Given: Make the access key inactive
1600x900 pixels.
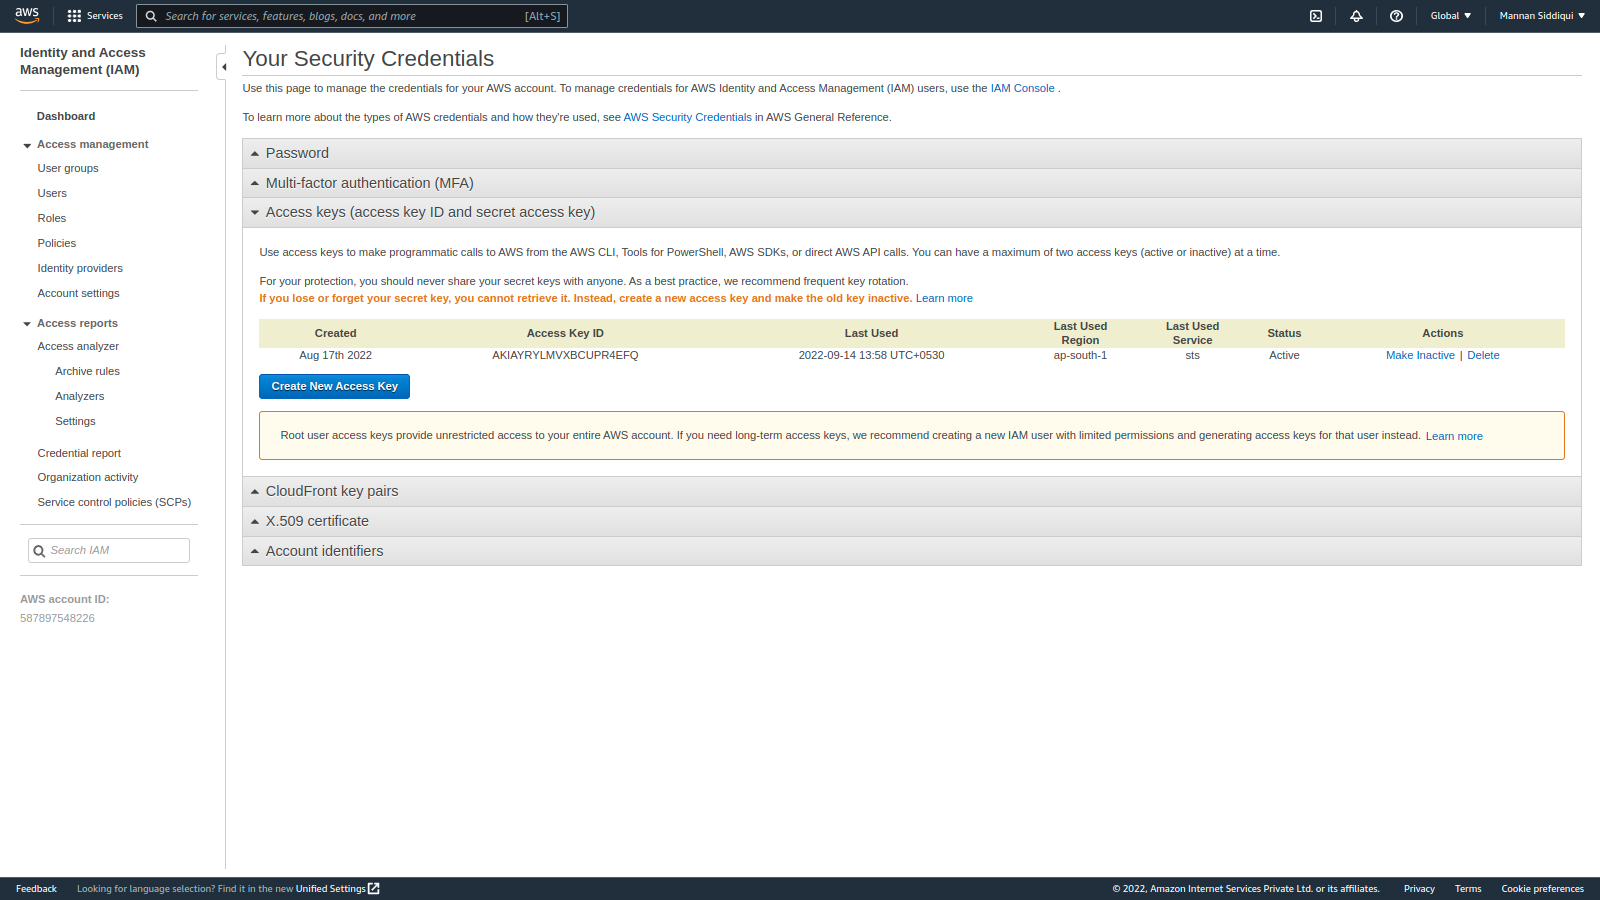Looking at the screenshot, I should tap(1420, 355).
